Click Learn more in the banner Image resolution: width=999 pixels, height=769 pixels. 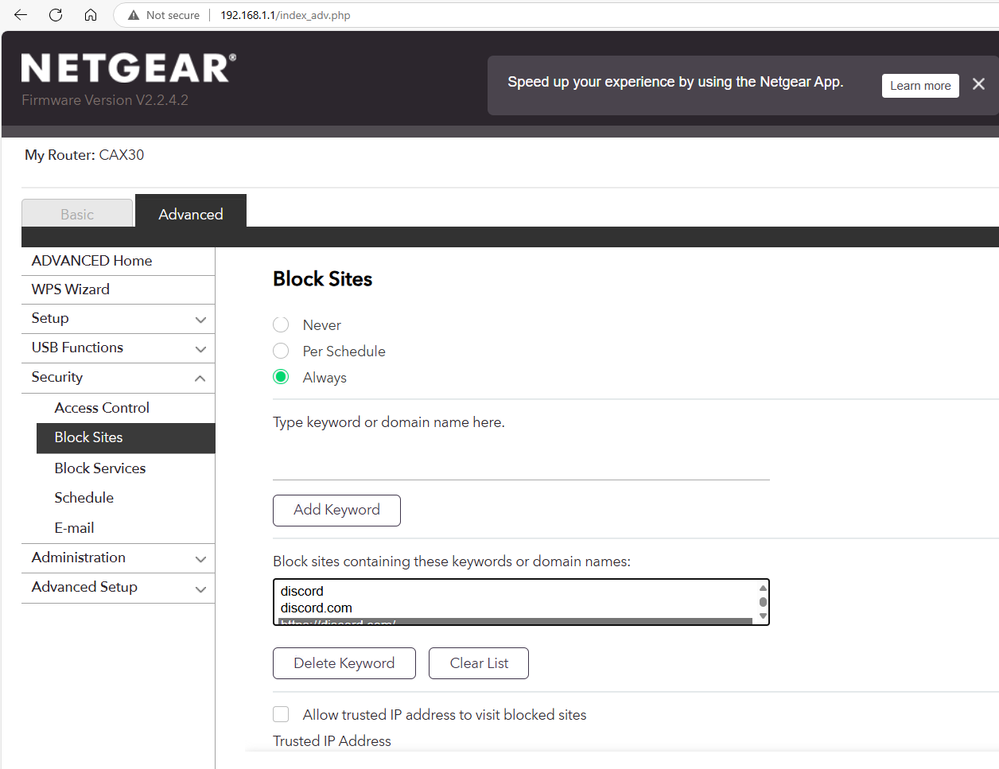coord(920,85)
